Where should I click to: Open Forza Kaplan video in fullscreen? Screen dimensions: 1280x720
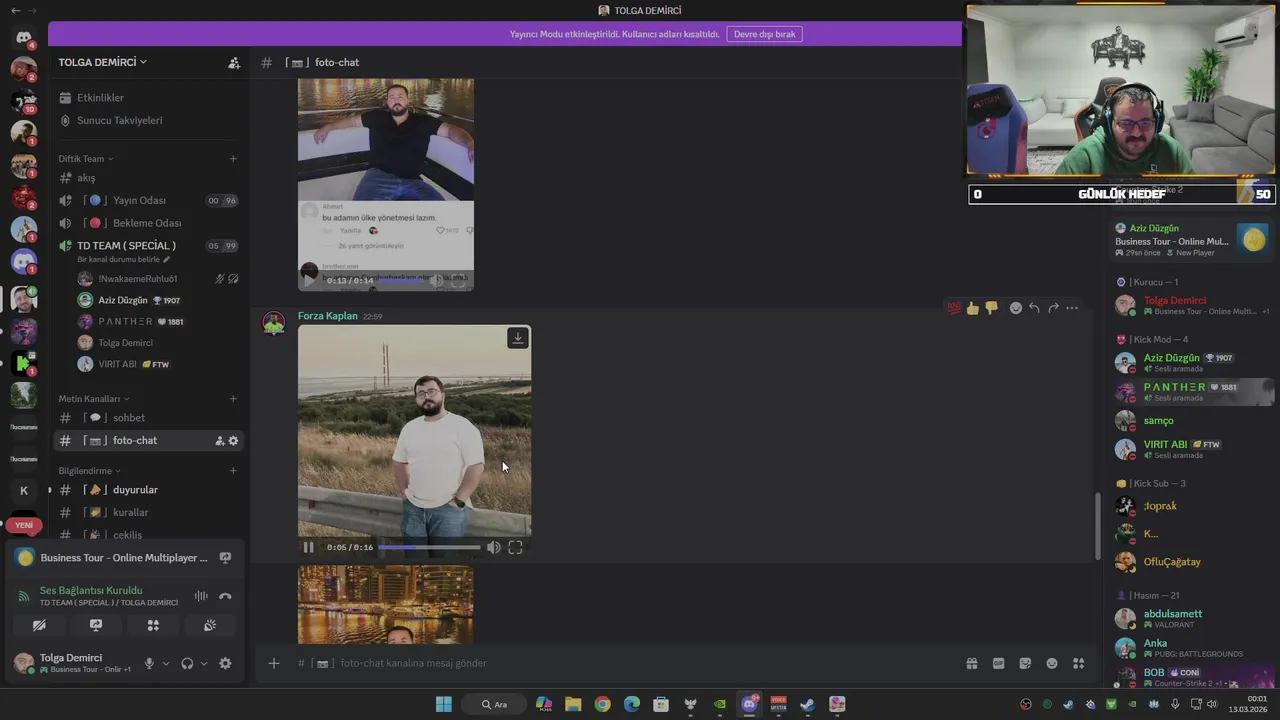click(515, 547)
